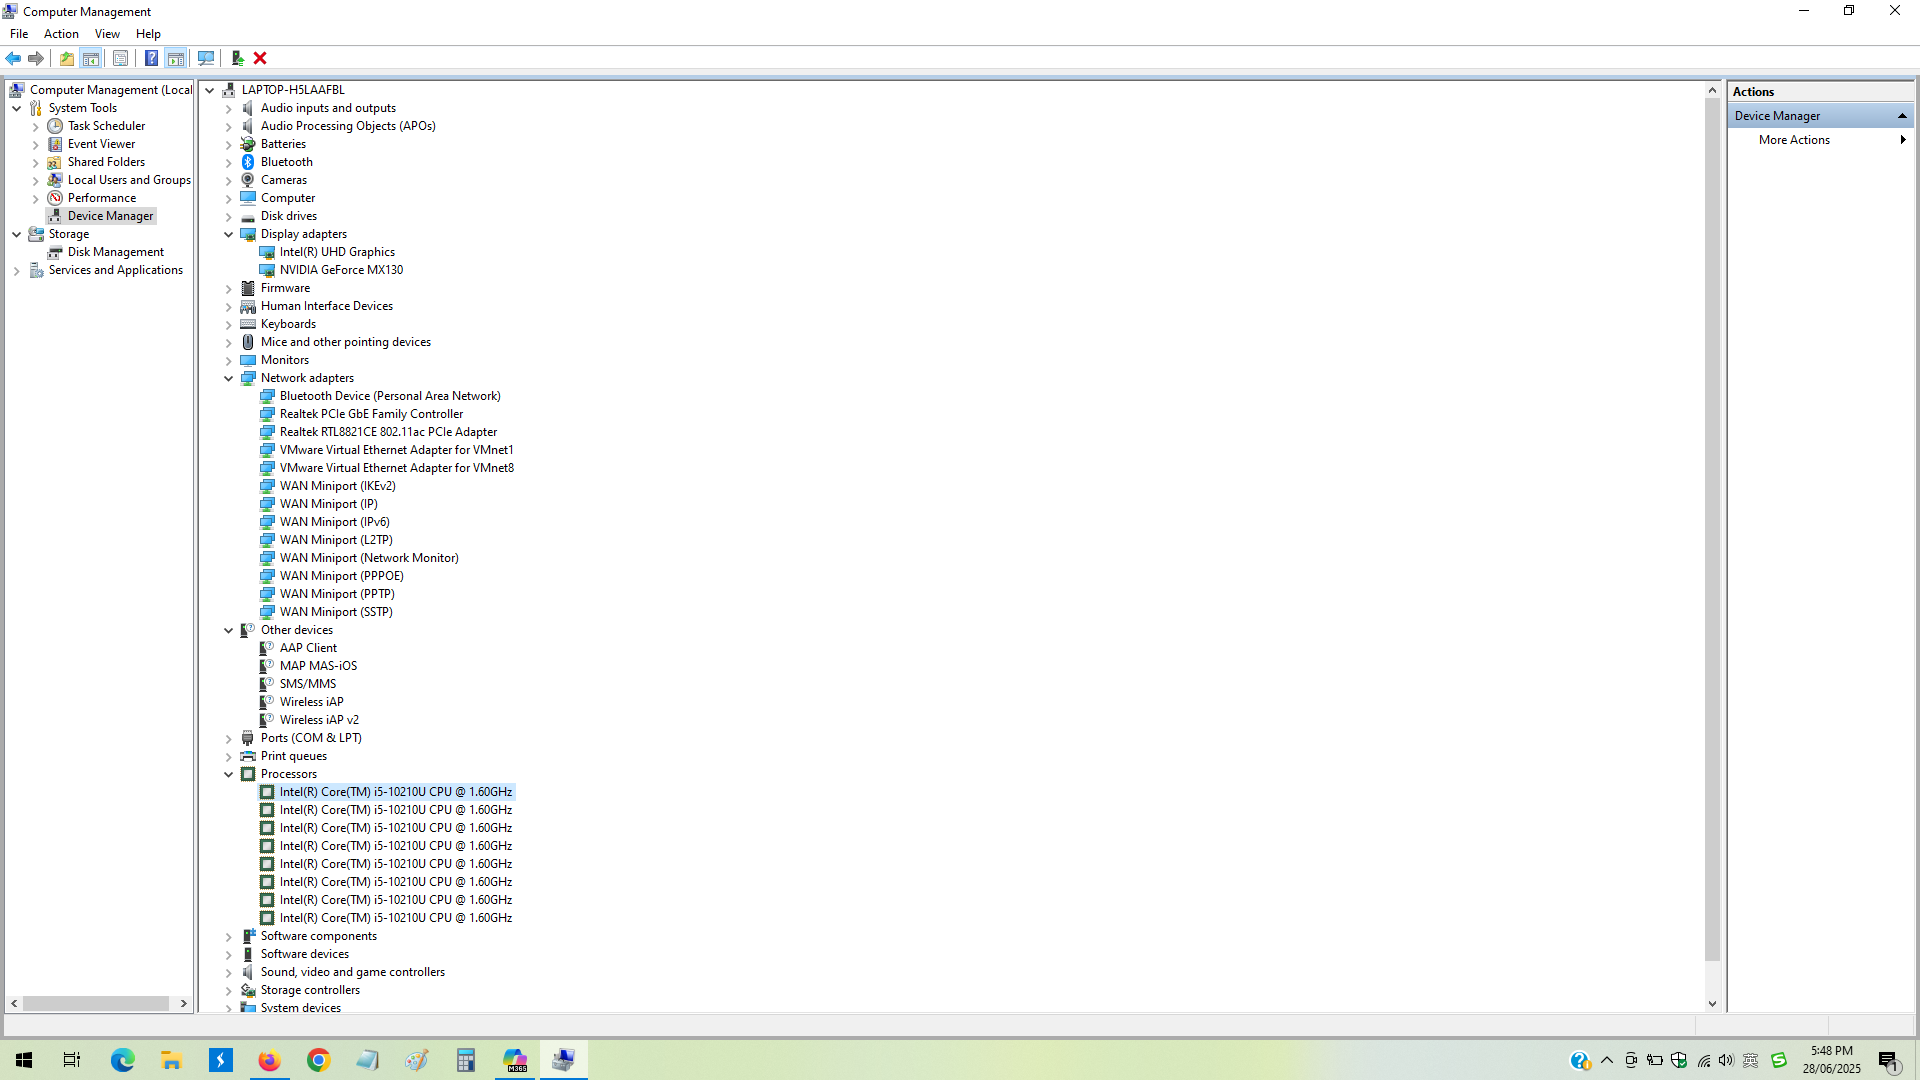Click the Human Interface Devices icon
Viewport: 1920px width, 1080px height.
click(x=248, y=306)
